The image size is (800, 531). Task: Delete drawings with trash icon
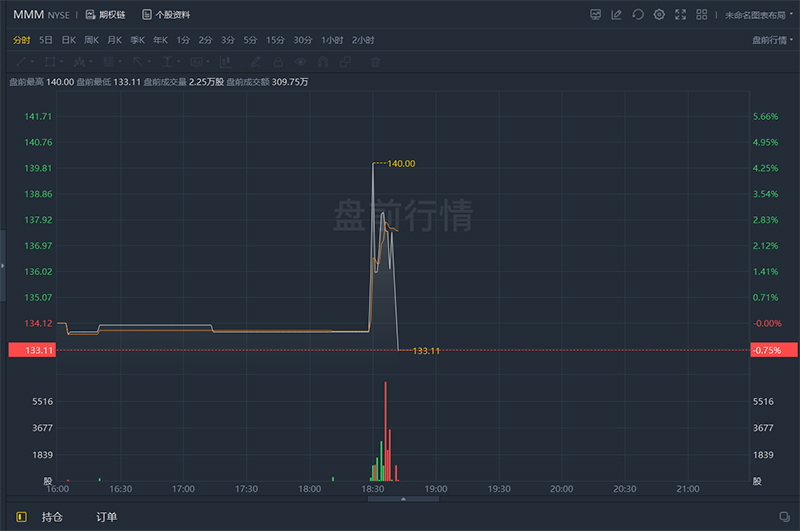tap(375, 62)
